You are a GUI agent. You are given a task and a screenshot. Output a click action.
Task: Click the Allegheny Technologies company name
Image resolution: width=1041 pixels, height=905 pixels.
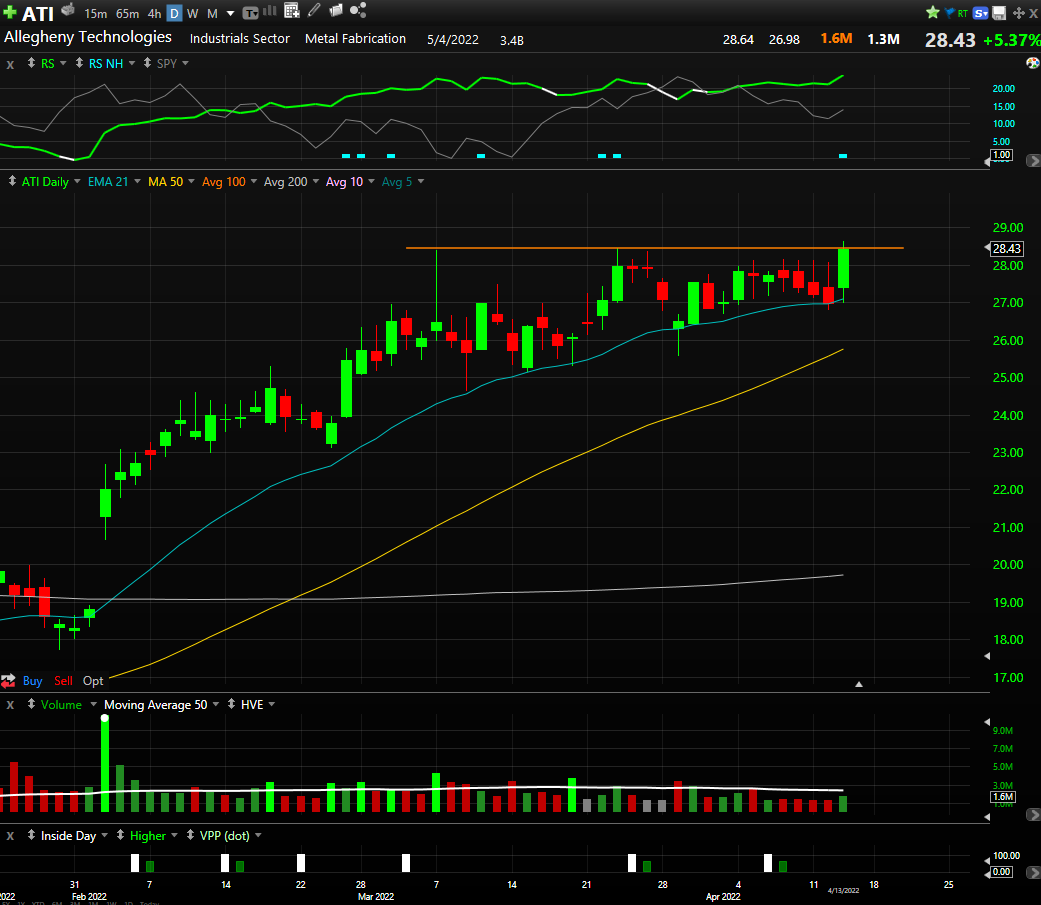pyautogui.click(x=88, y=37)
